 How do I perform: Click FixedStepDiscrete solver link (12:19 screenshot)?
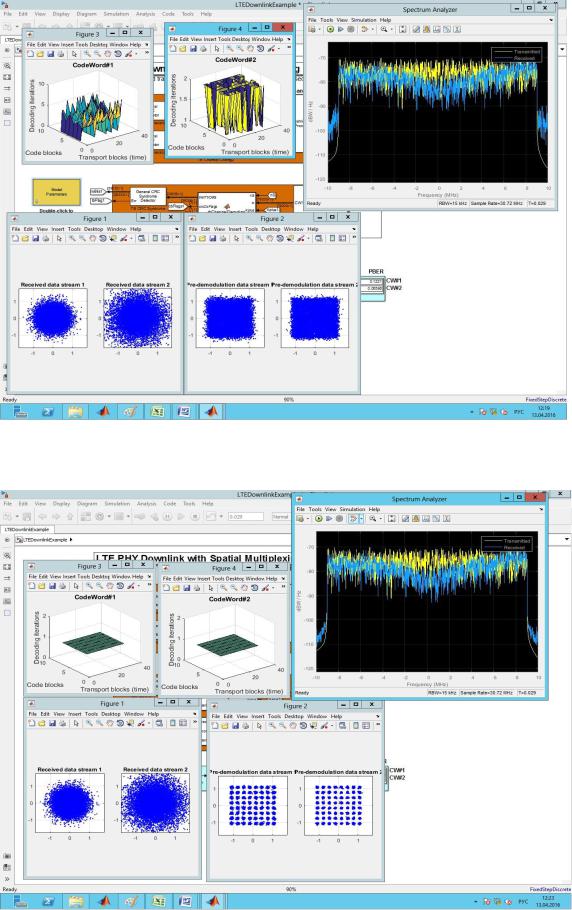pyautogui.click(x=545, y=400)
